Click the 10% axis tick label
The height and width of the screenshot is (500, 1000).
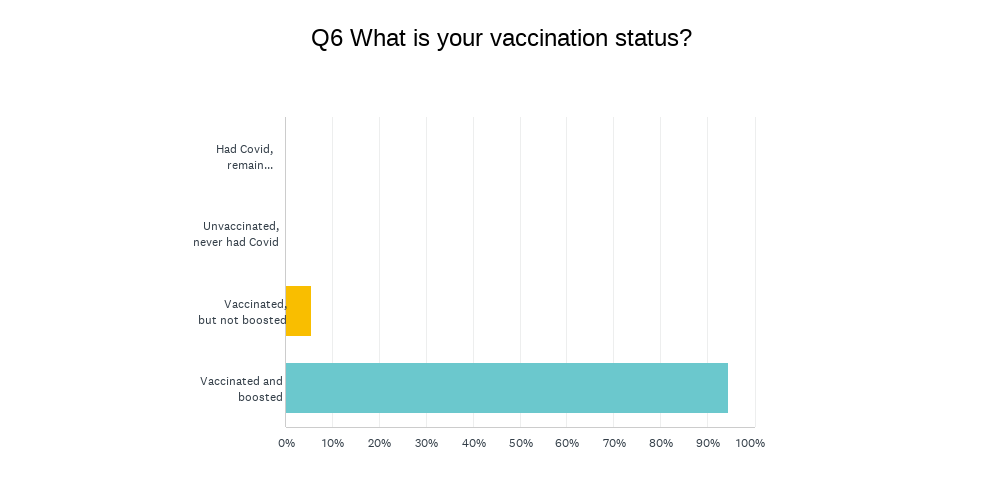click(332, 443)
